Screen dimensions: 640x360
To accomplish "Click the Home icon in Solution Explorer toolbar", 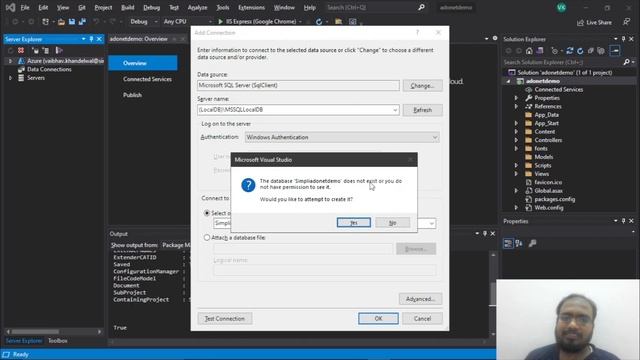I will pyautogui.click(x=529, y=51).
